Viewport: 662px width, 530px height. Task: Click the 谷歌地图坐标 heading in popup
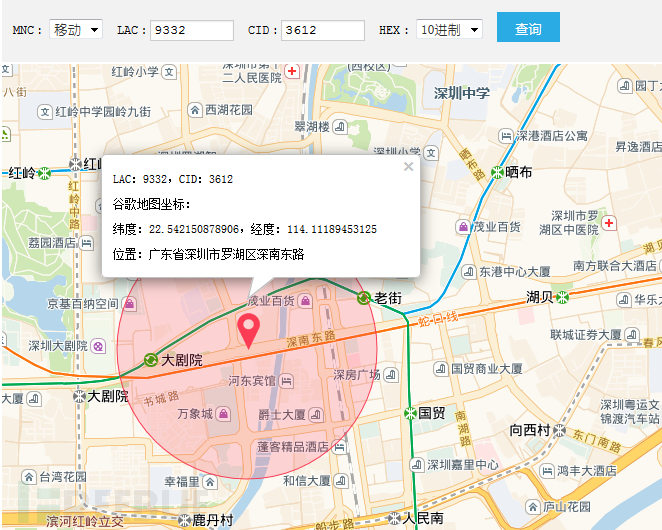152,204
